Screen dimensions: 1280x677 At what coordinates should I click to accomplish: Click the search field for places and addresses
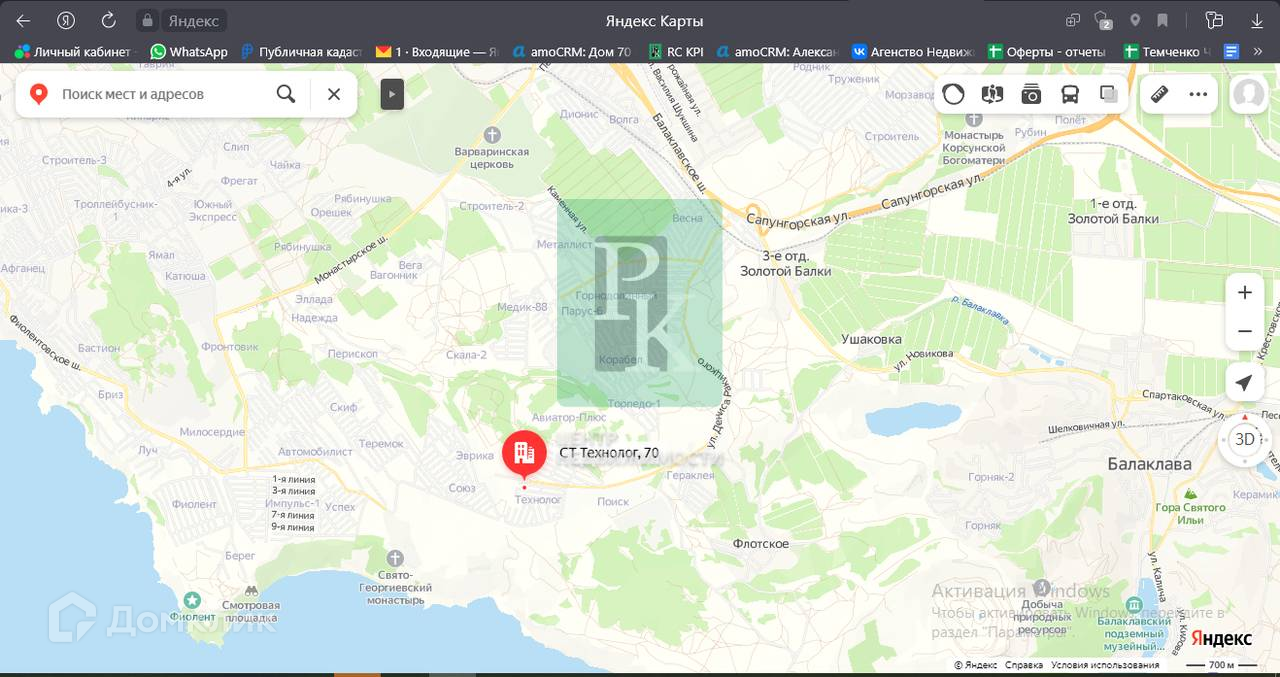click(x=160, y=94)
